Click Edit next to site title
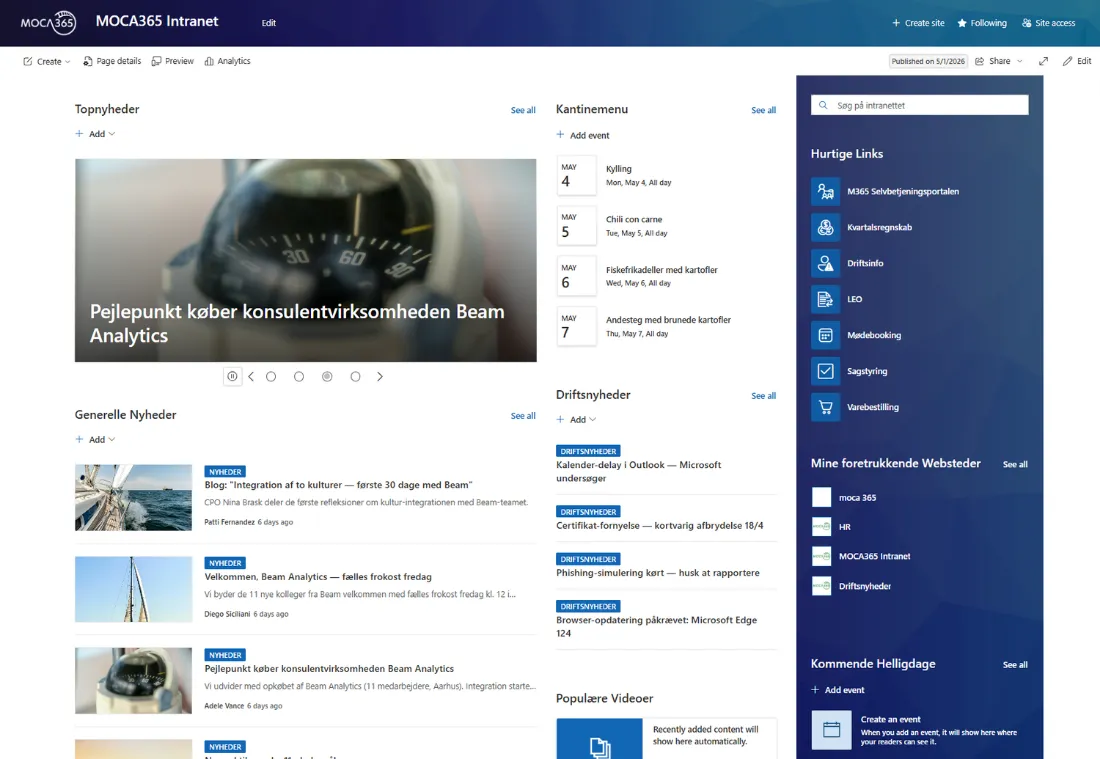The width and height of the screenshot is (1100, 759). [269, 23]
